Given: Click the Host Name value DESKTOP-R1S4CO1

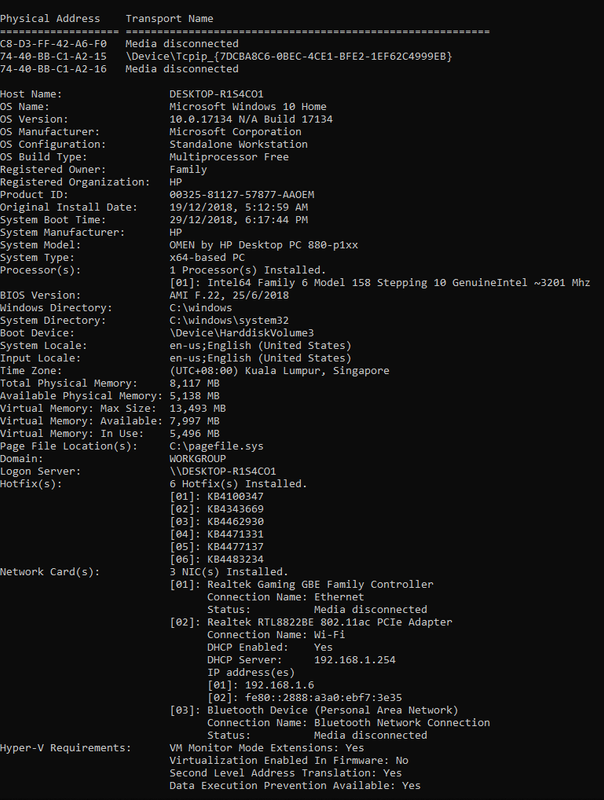Looking at the screenshot, I should (216, 94).
